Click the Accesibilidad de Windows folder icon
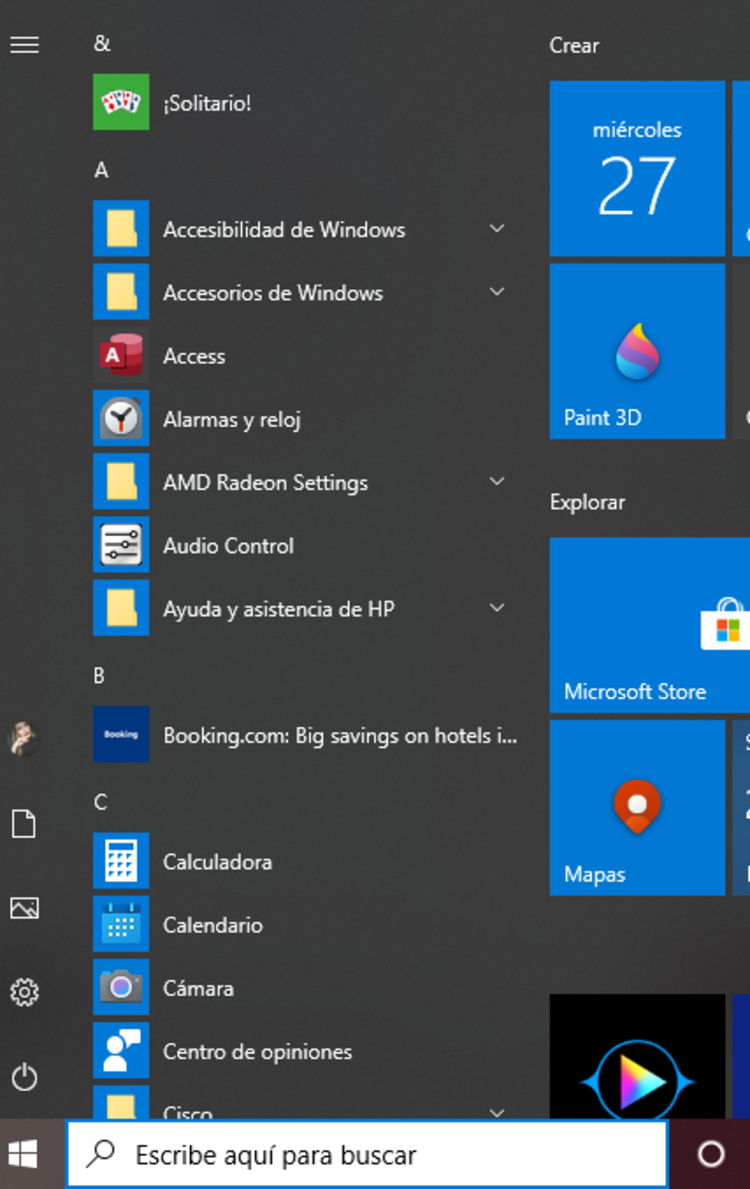The width and height of the screenshot is (750, 1189). [121, 229]
